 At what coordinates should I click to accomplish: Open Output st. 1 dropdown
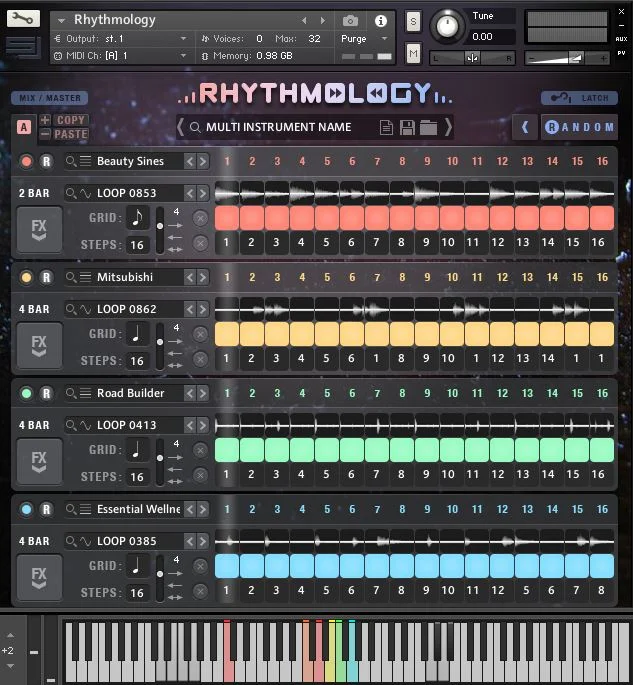[183, 39]
